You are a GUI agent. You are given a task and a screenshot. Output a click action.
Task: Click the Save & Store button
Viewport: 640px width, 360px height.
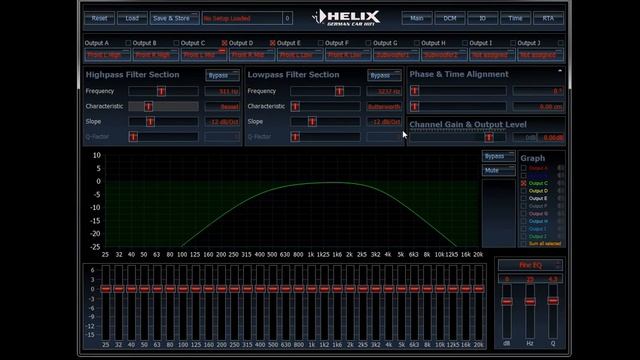point(174,18)
